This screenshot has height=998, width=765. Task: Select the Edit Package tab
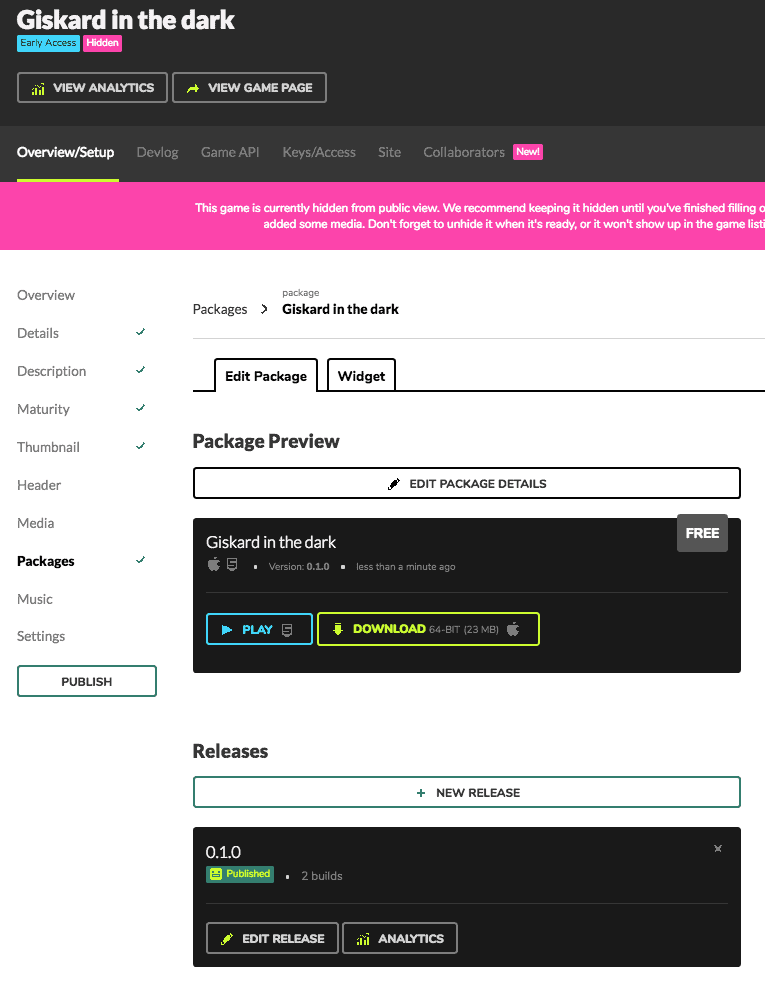coord(266,376)
